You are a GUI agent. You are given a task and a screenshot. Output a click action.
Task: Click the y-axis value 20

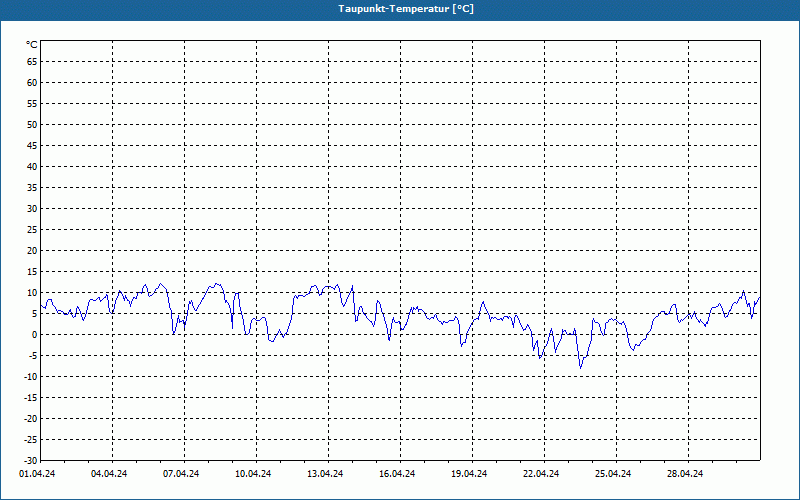[x=32, y=251]
